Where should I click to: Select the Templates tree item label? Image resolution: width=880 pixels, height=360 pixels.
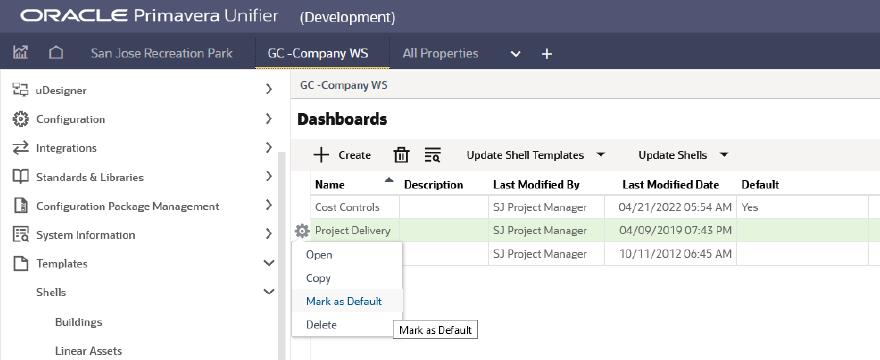click(62, 263)
